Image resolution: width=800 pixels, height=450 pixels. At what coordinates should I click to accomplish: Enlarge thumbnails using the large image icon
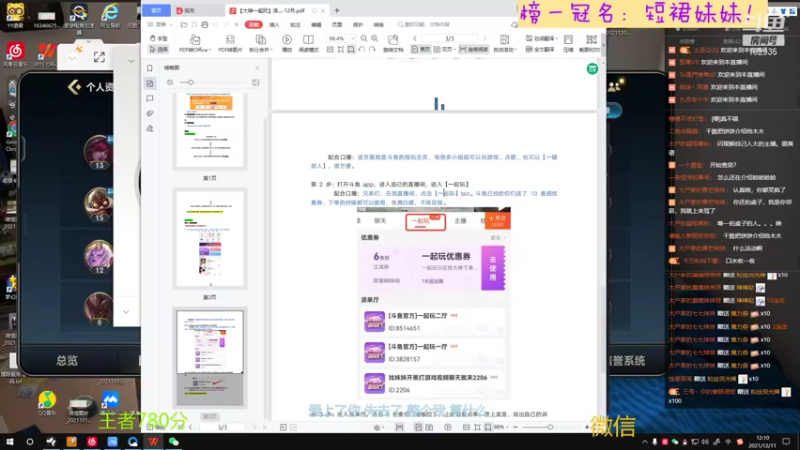coord(256,82)
